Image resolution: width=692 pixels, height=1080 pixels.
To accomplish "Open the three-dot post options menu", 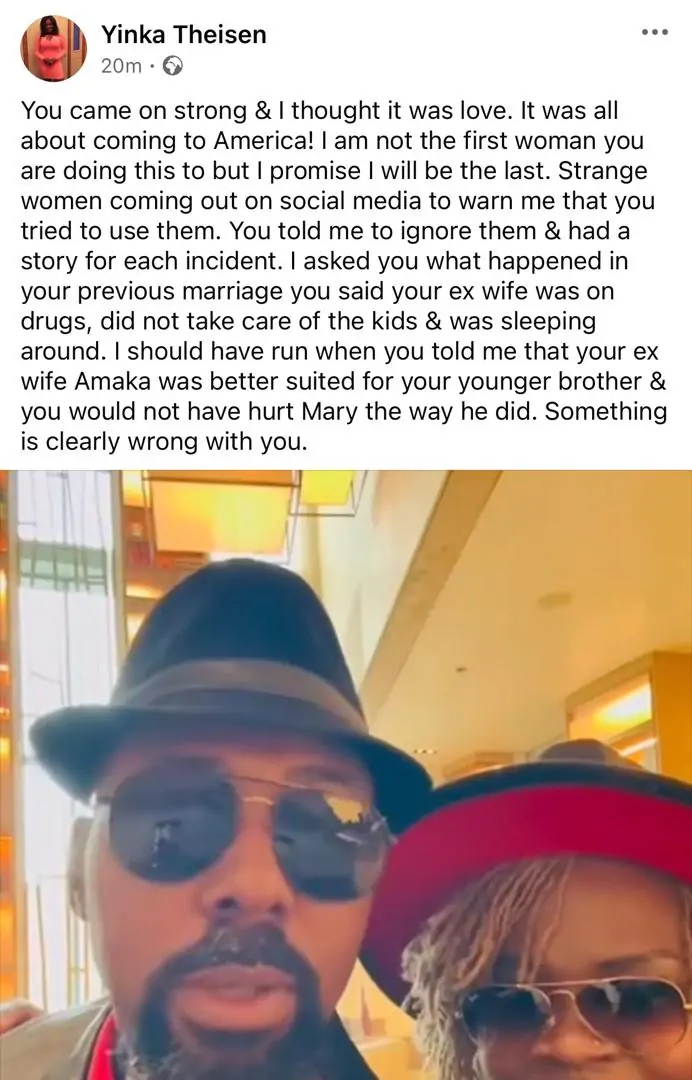I will click(x=654, y=32).
